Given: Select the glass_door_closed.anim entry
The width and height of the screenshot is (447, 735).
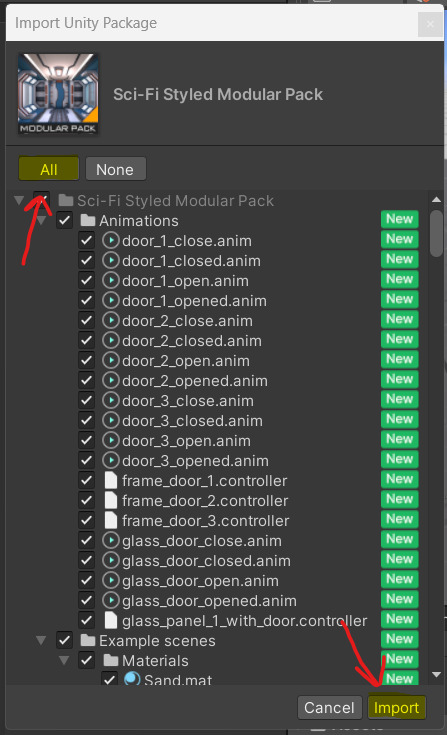Looking at the screenshot, I should pos(206,561).
